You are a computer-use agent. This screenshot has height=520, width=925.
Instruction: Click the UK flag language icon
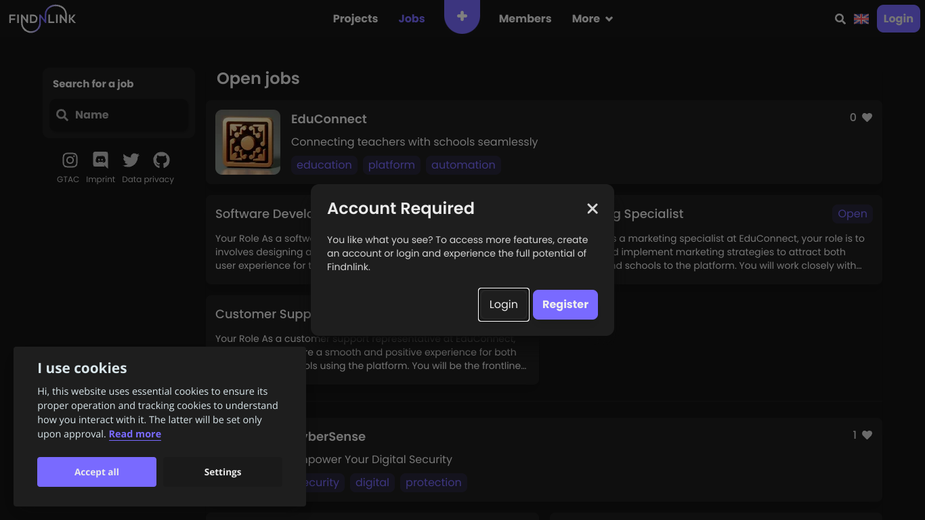click(861, 19)
